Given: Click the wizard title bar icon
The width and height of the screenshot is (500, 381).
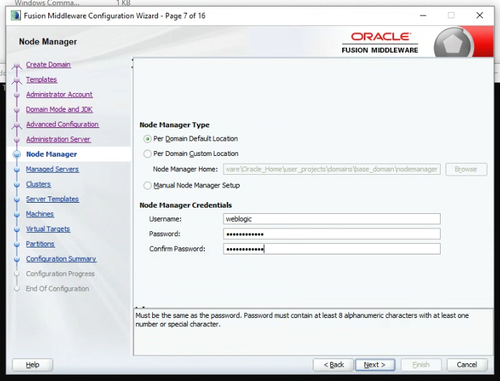Looking at the screenshot, I should tap(15, 15).
